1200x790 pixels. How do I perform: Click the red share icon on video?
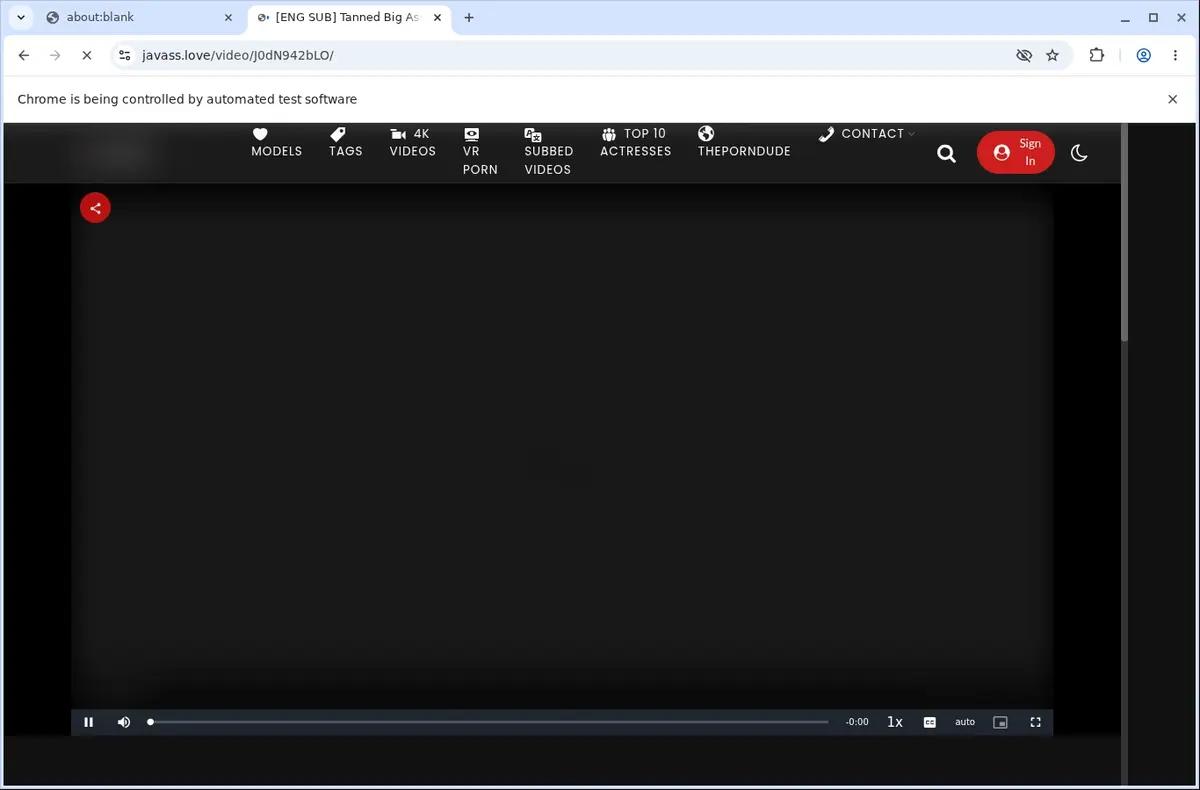click(x=95, y=208)
